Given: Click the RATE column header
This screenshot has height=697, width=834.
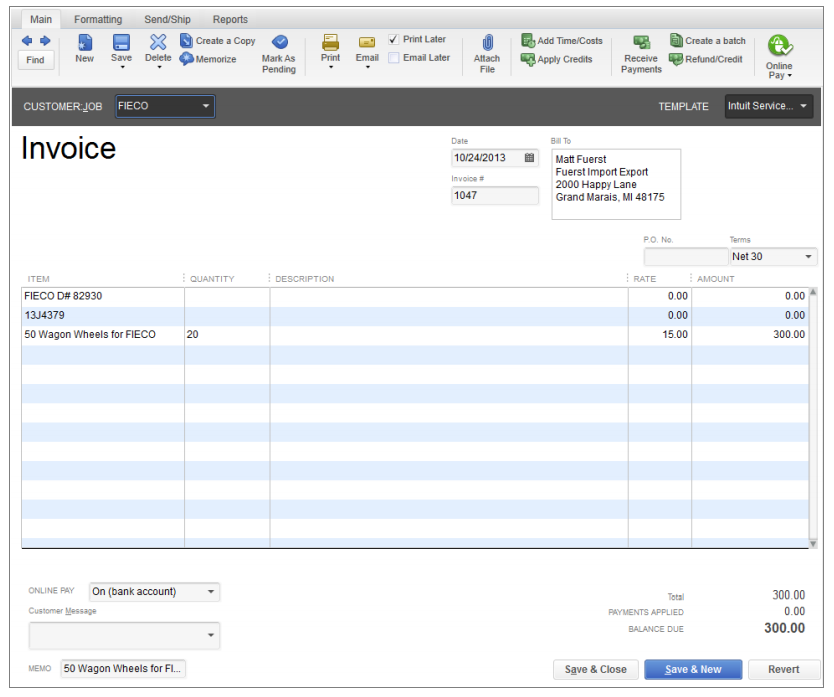Looking at the screenshot, I should click(x=645, y=279).
